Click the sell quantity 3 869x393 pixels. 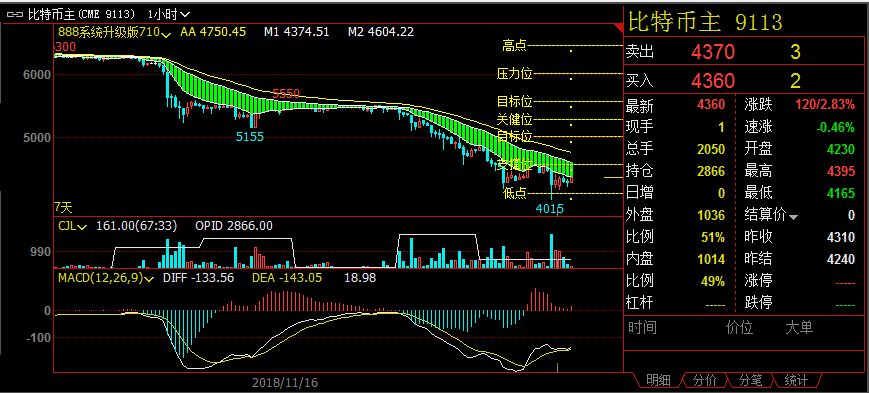795,52
